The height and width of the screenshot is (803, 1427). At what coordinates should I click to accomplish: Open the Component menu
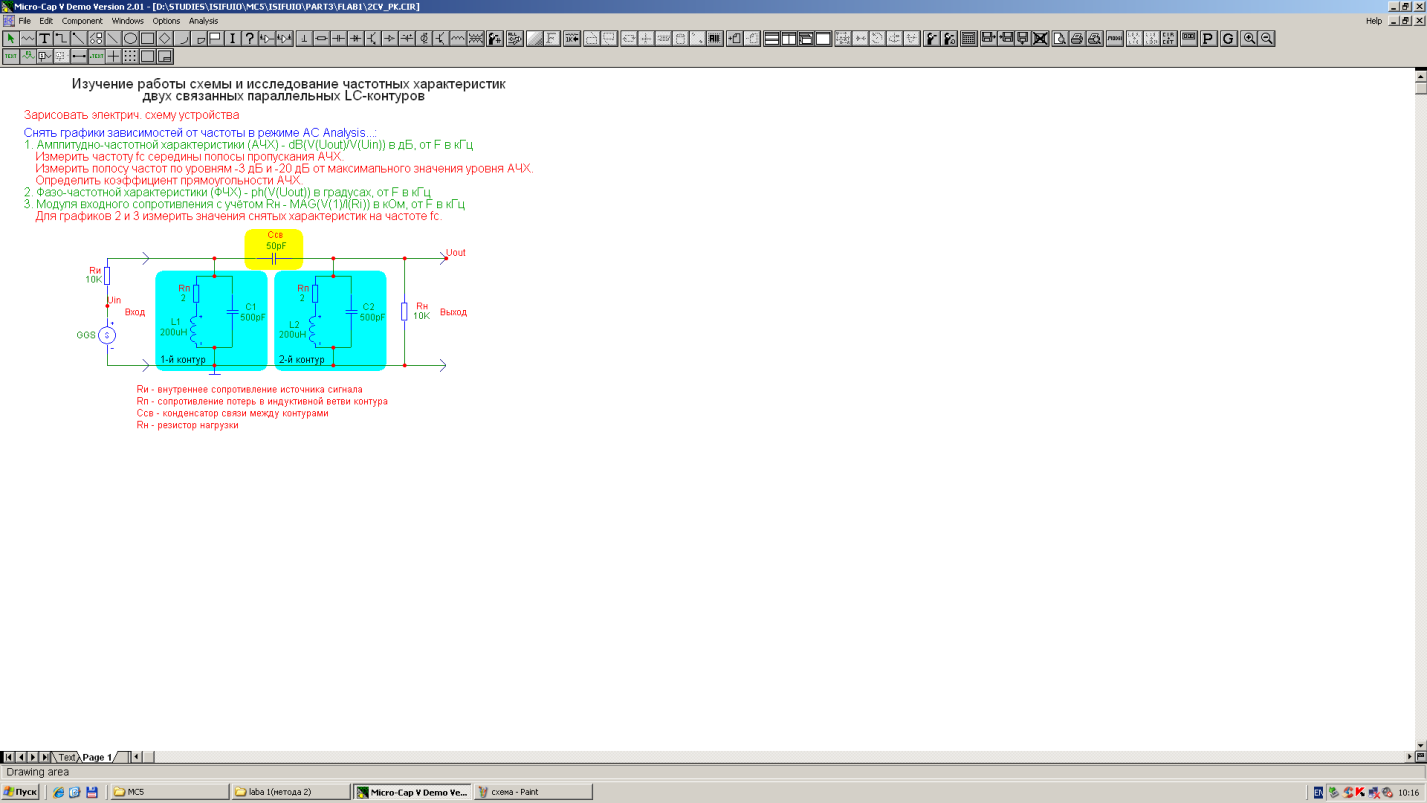click(x=82, y=21)
